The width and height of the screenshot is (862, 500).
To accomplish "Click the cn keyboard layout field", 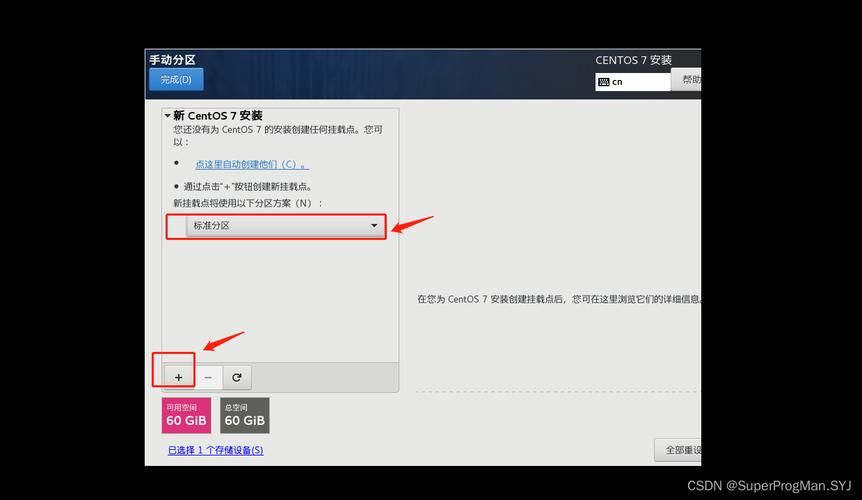I will point(633,82).
